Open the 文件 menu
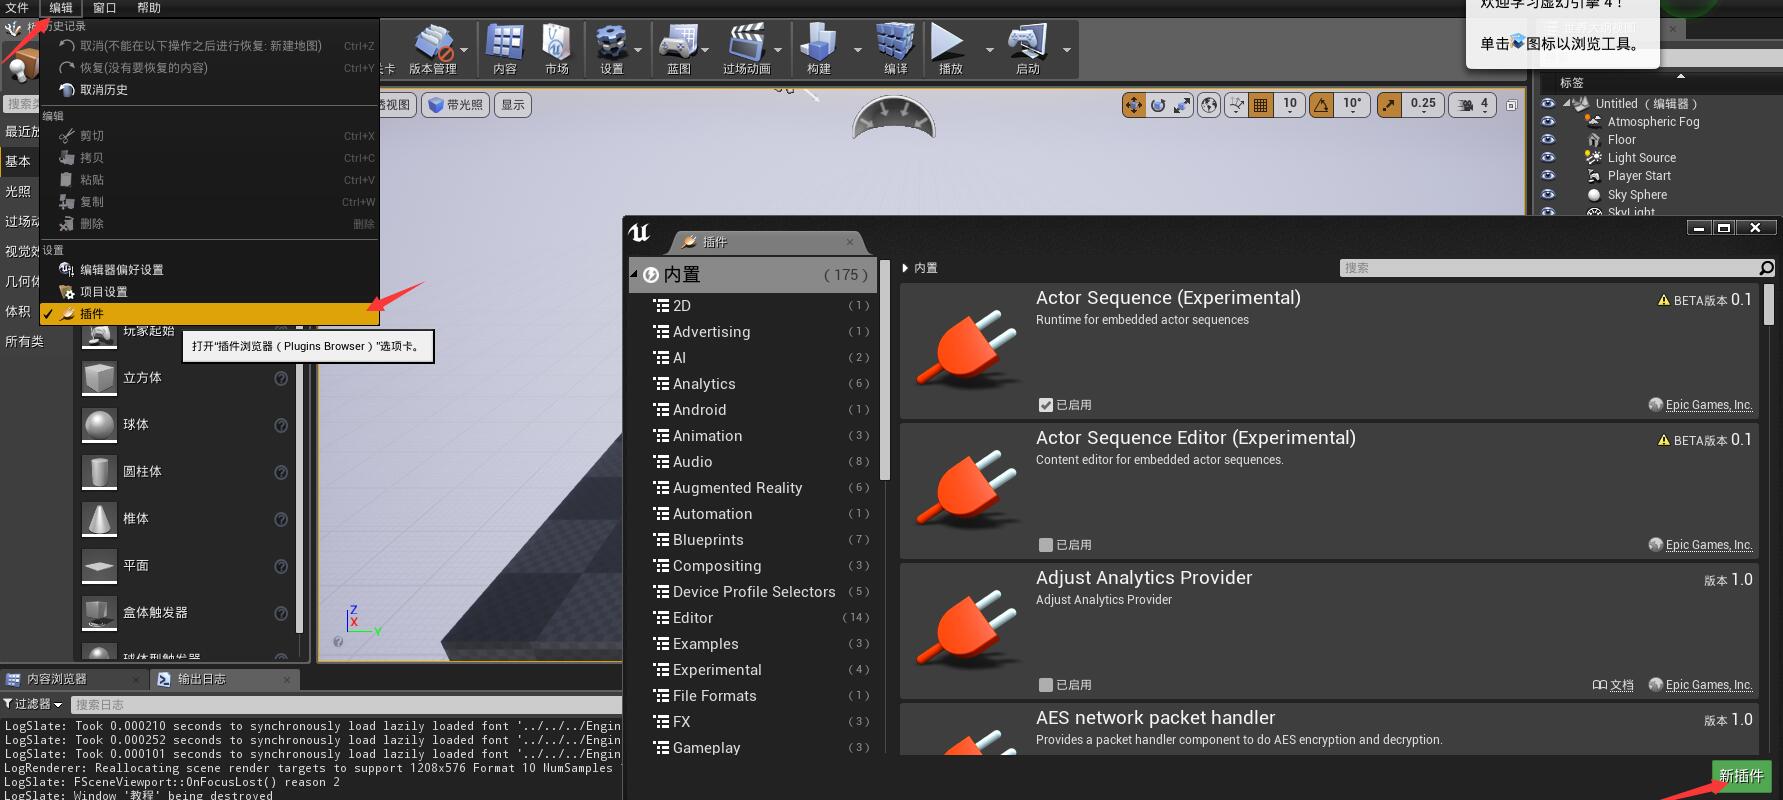The height and width of the screenshot is (800, 1783). pyautogui.click(x=18, y=8)
